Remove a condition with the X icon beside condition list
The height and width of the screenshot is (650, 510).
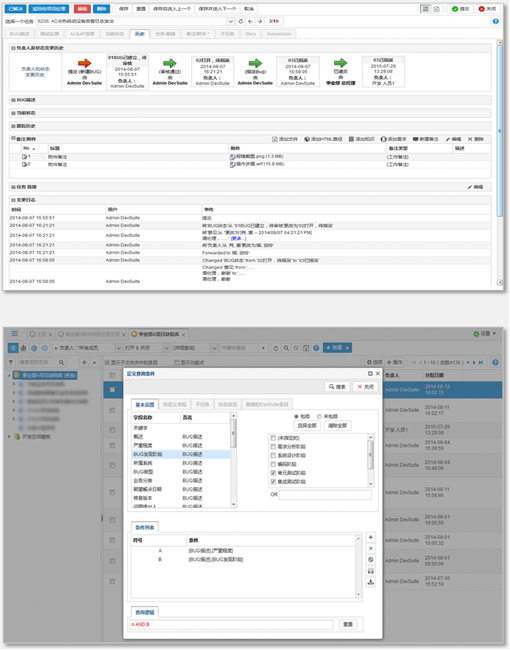pos(371,548)
